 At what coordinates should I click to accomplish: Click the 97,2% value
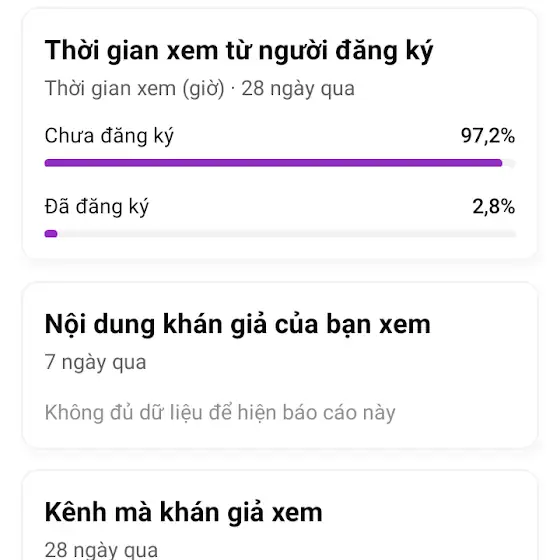point(488,136)
